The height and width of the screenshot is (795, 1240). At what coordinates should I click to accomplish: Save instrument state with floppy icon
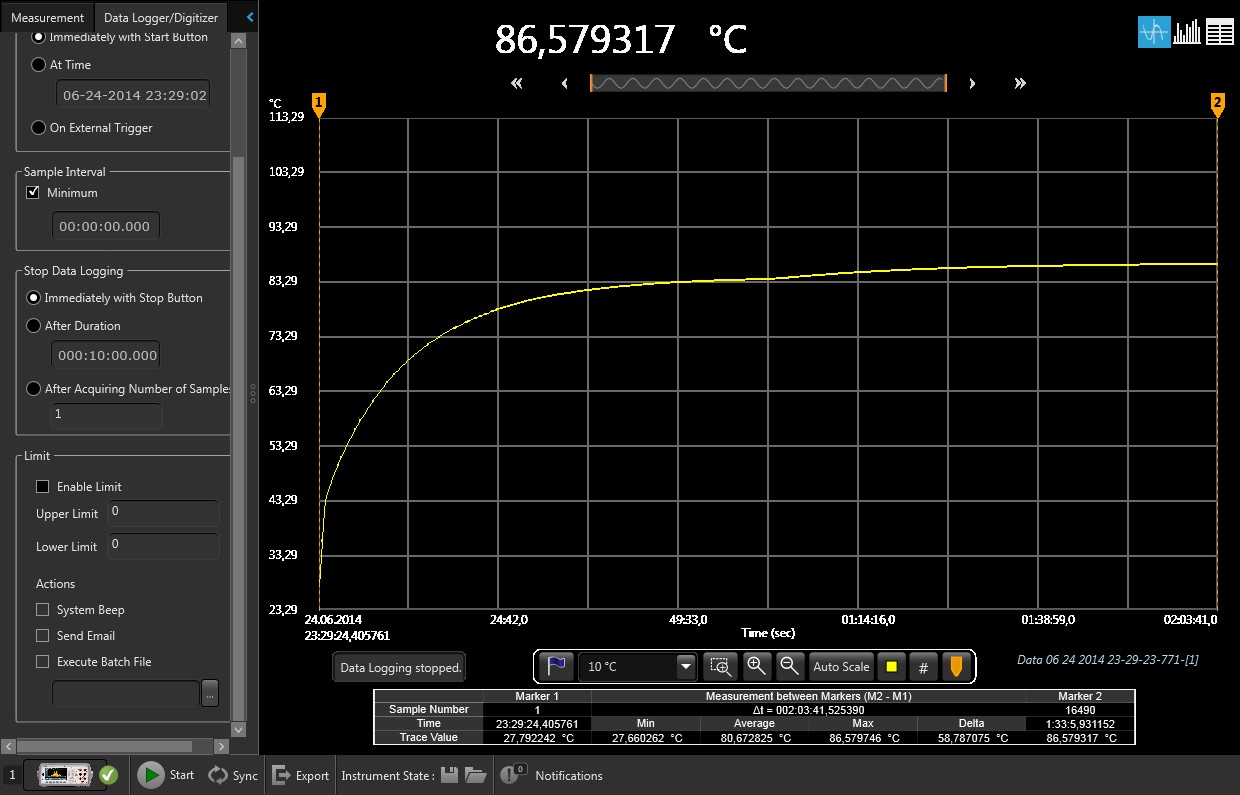(x=450, y=775)
